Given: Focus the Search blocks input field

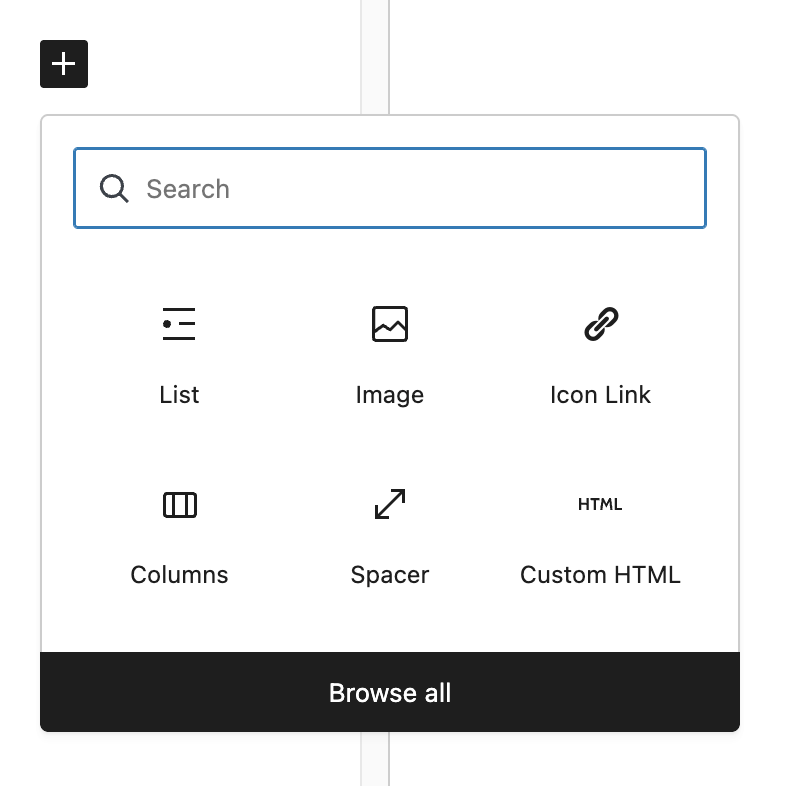Looking at the screenshot, I should pos(389,188).
